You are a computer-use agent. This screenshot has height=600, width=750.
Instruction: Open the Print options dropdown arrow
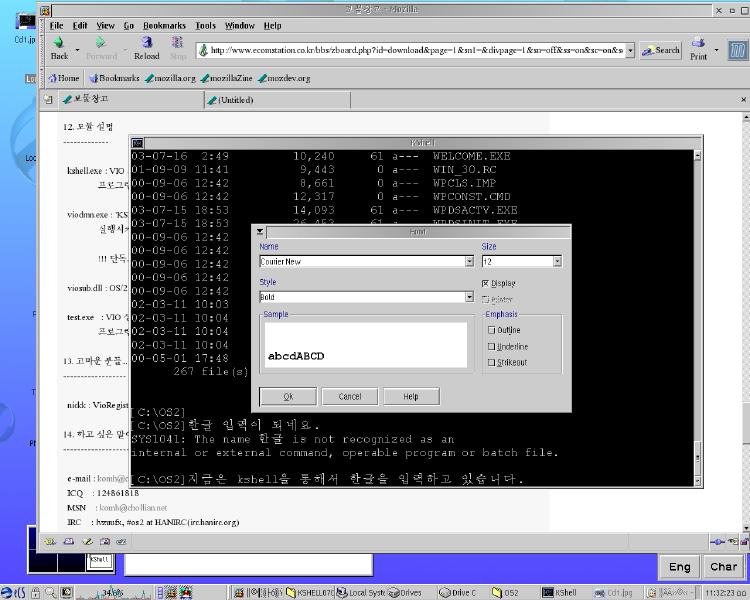[716, 49]
